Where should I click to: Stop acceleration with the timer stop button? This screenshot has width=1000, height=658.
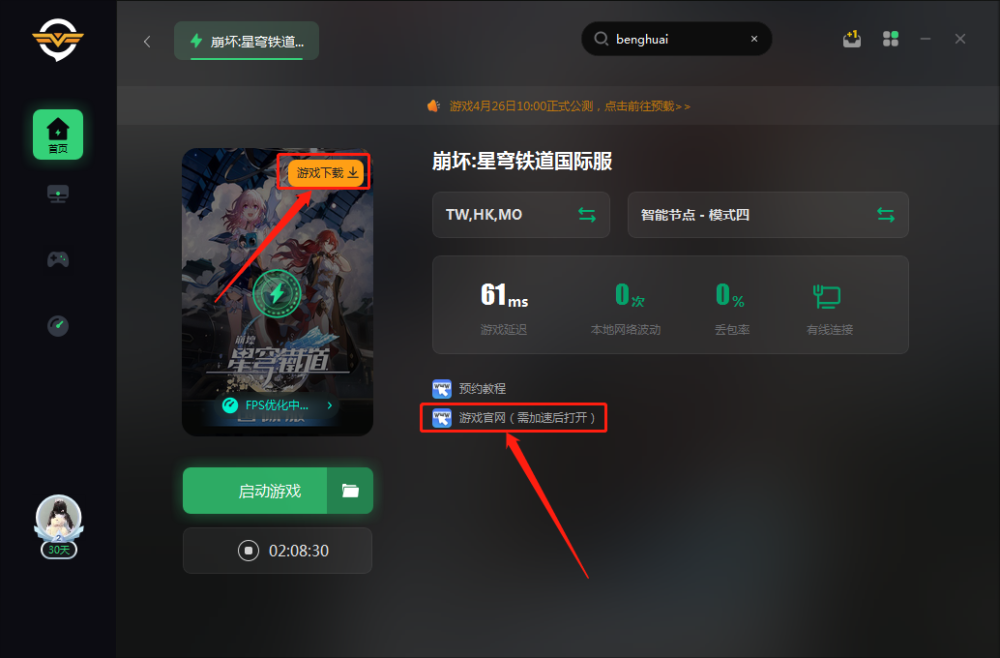[249, 550]
